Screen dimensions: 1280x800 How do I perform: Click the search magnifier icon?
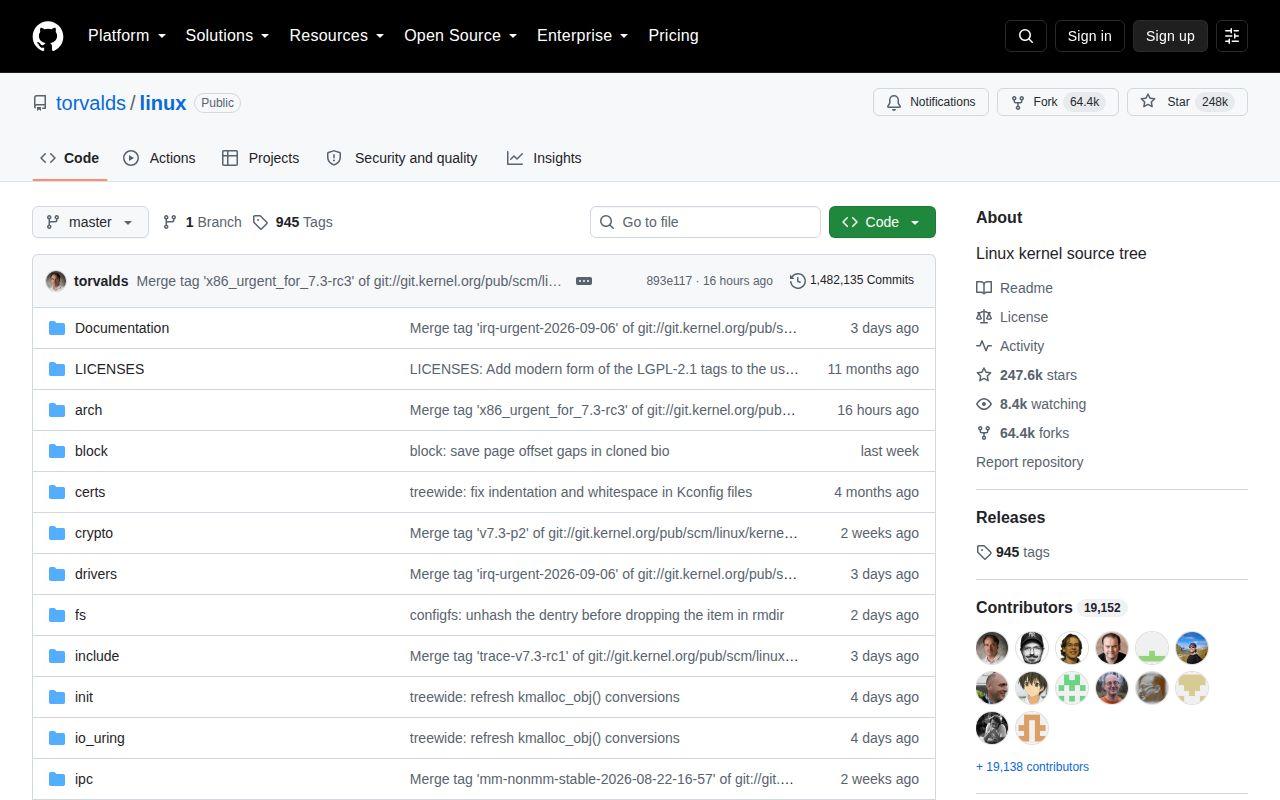click(1026, 36)
